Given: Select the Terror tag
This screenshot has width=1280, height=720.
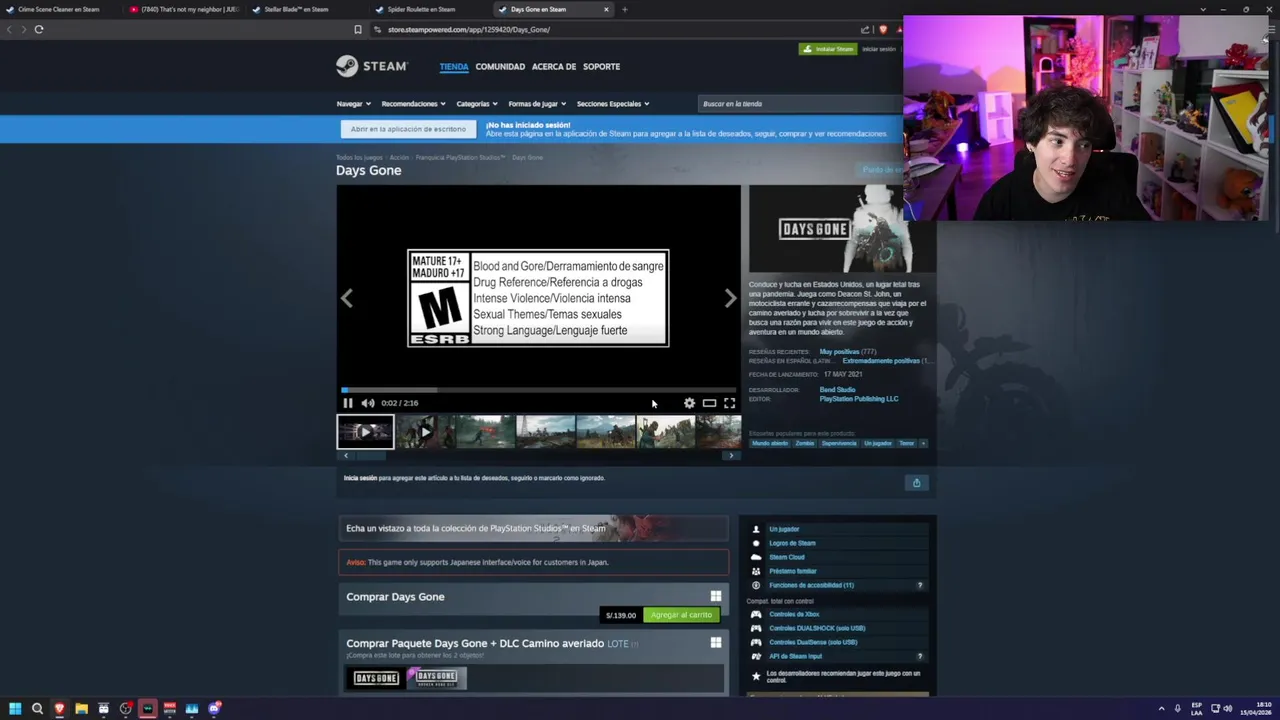Looking at the screenshot, I should pyautogui.click(x=906, y=443).
